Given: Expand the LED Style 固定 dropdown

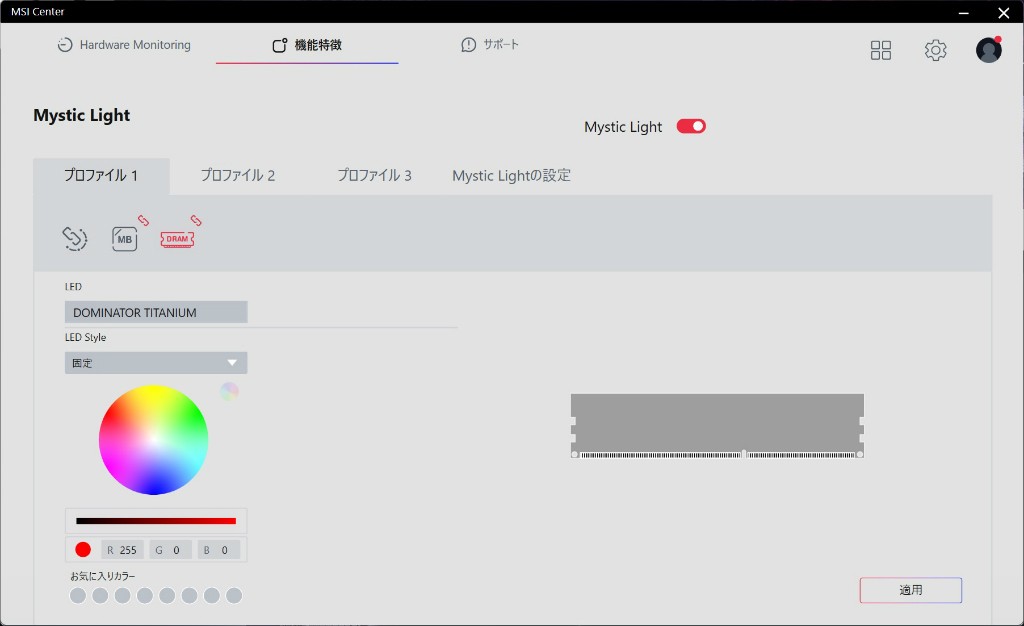Looking at the screenshot, I should coord(156,363).
